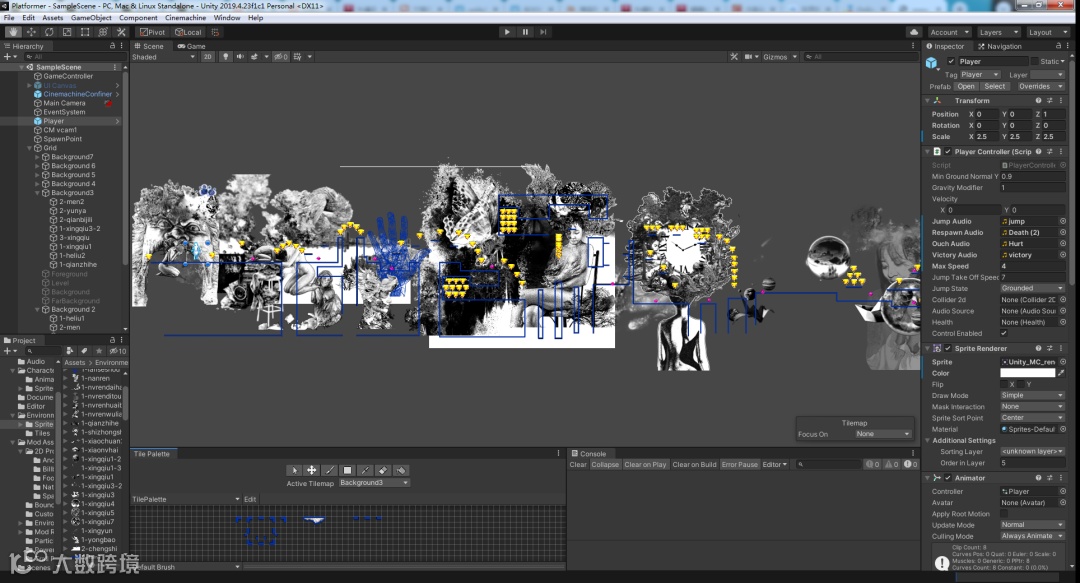Toggle Local handle rotation mode
The image size is (1080, 583).
[188, 32]
